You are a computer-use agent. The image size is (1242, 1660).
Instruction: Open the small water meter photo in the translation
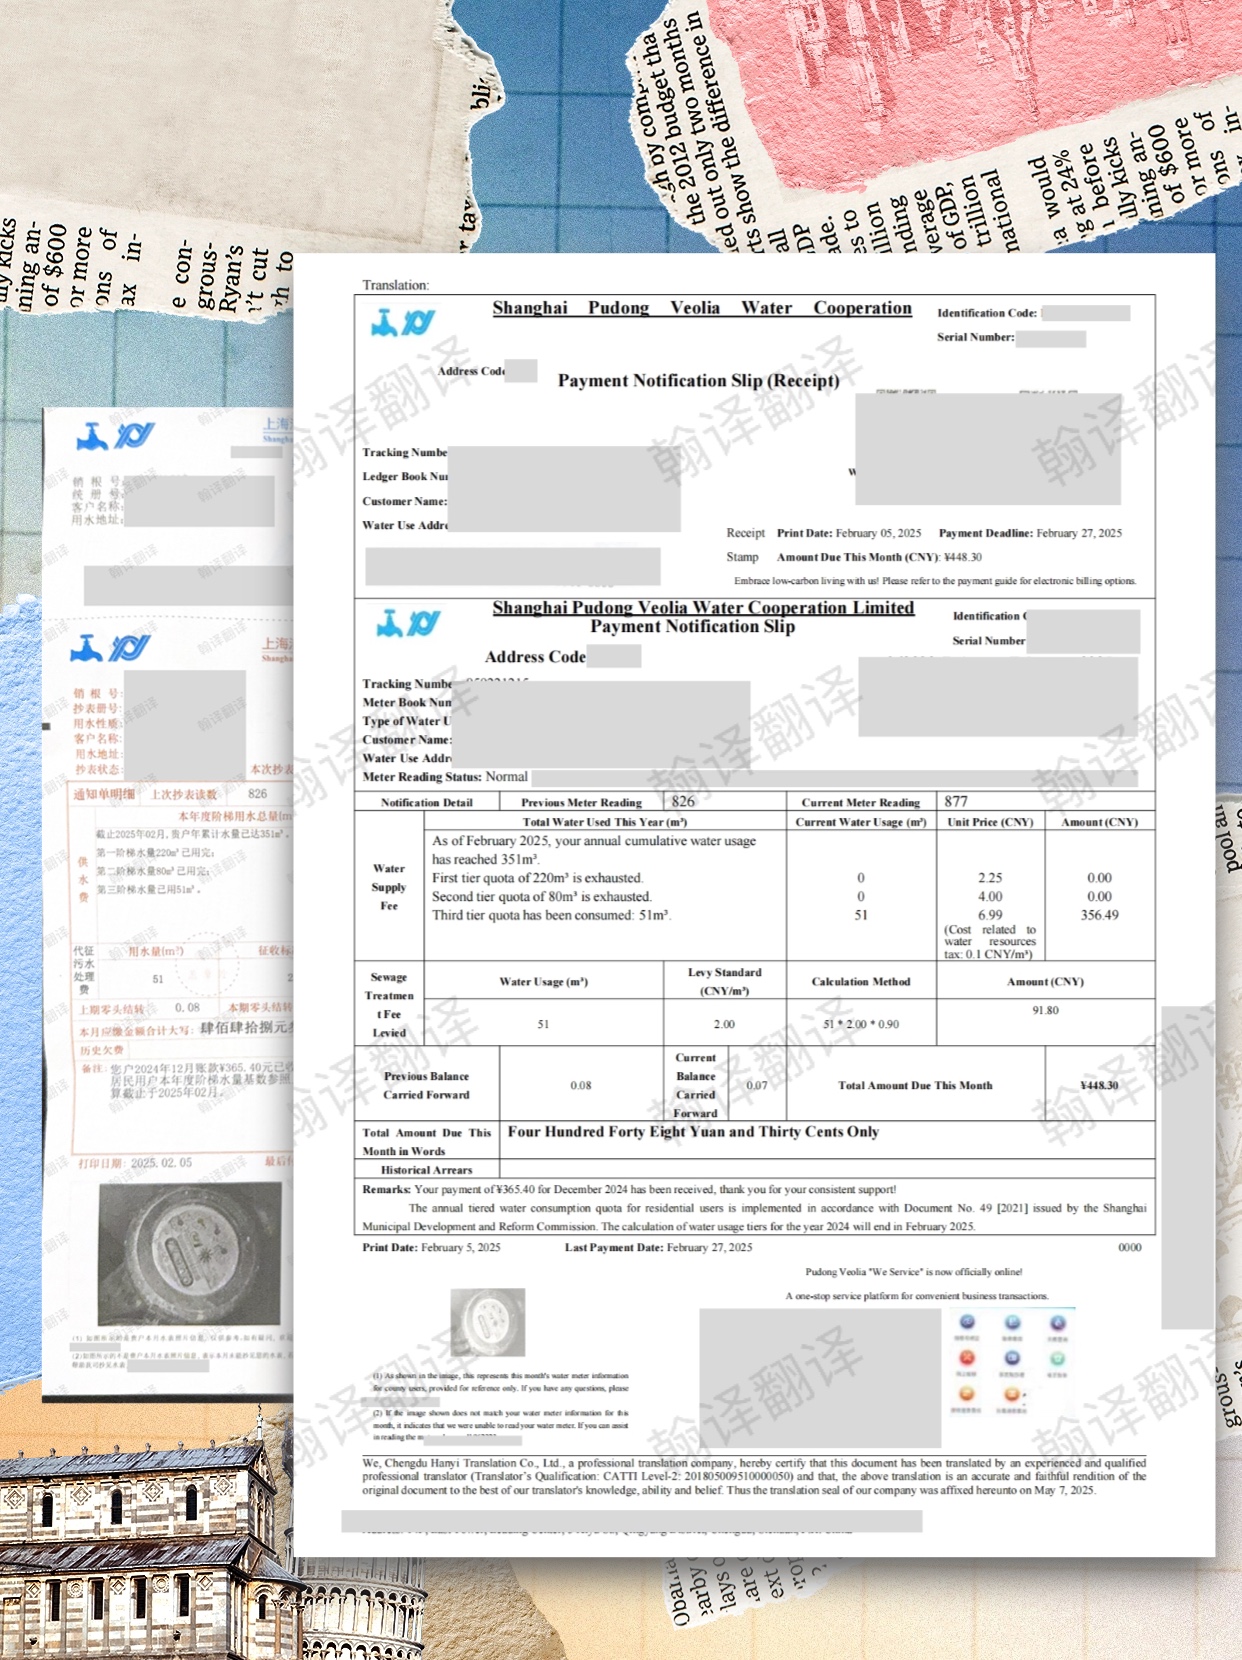[x=487, y=1322]
